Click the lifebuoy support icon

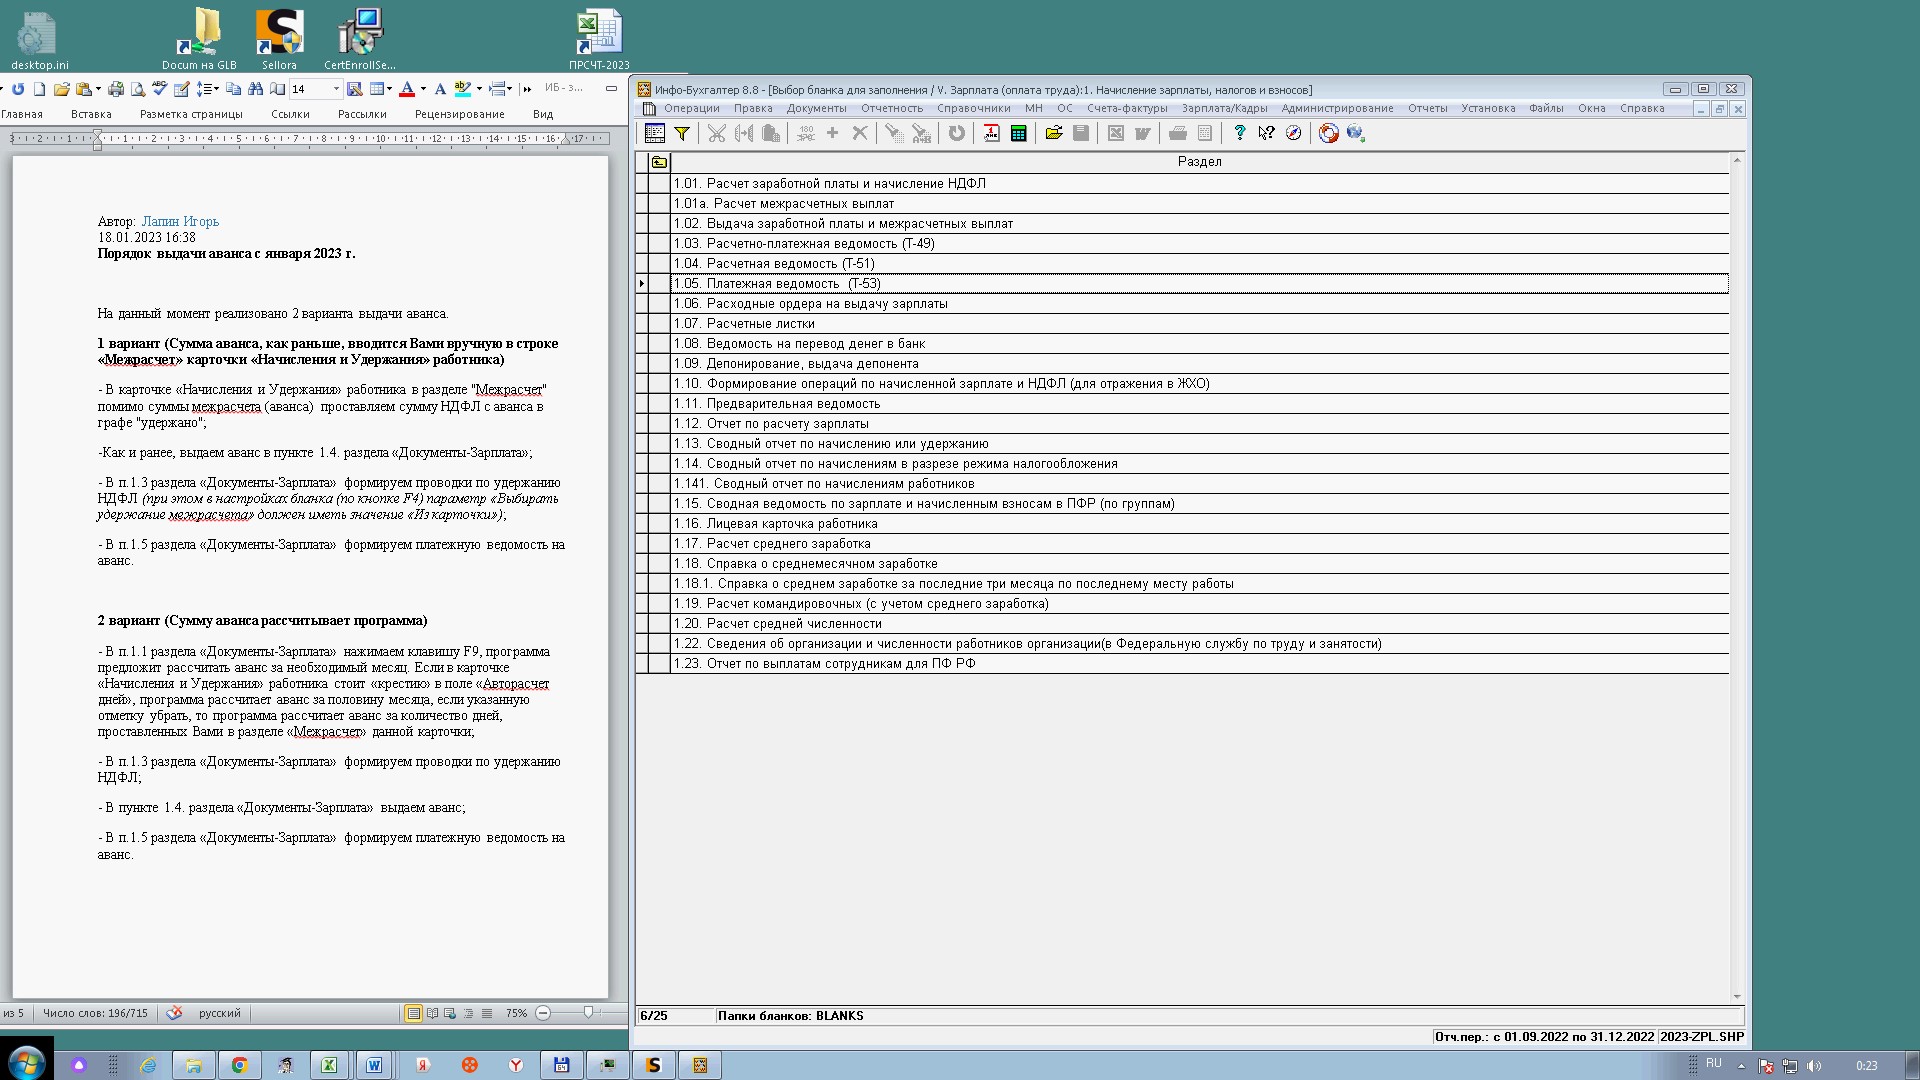(x=1328, y=133)
